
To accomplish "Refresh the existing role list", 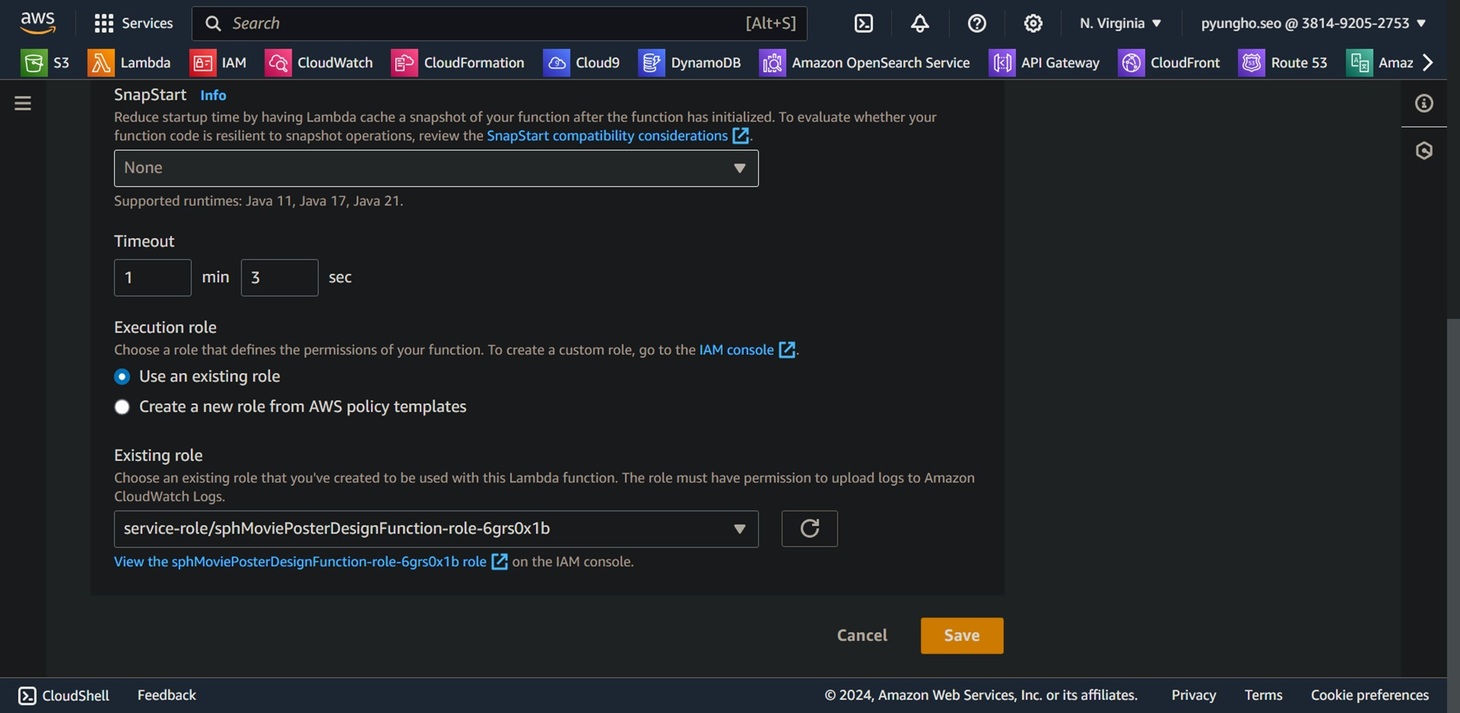I will (x=810, y=529).
